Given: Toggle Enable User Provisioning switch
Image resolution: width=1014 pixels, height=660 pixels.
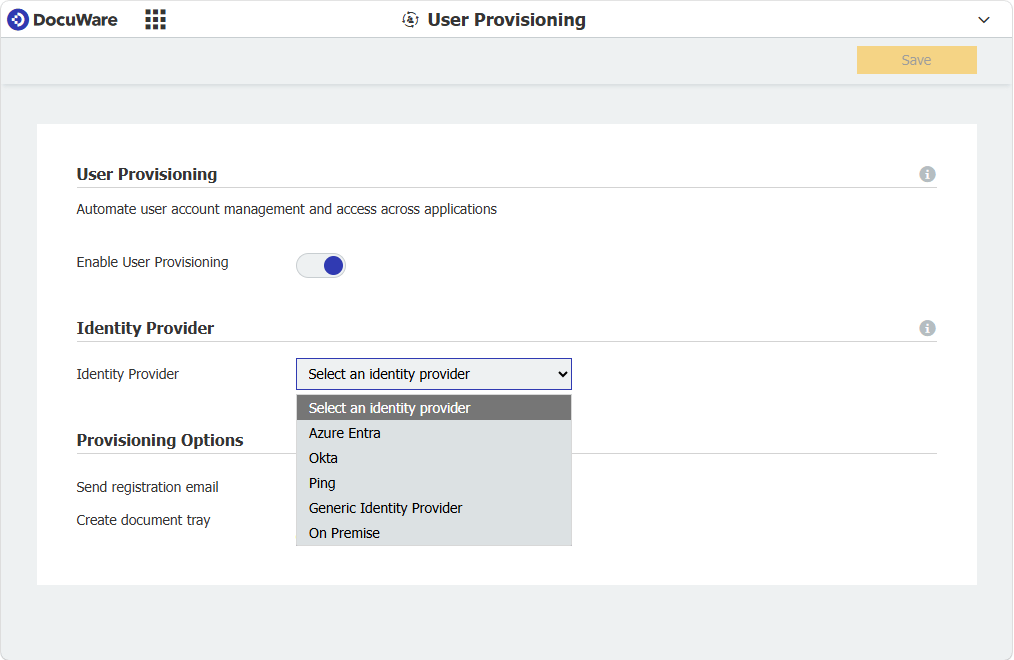Looking at the screenshot, I should pyautogui.click(x=321, y=266).
